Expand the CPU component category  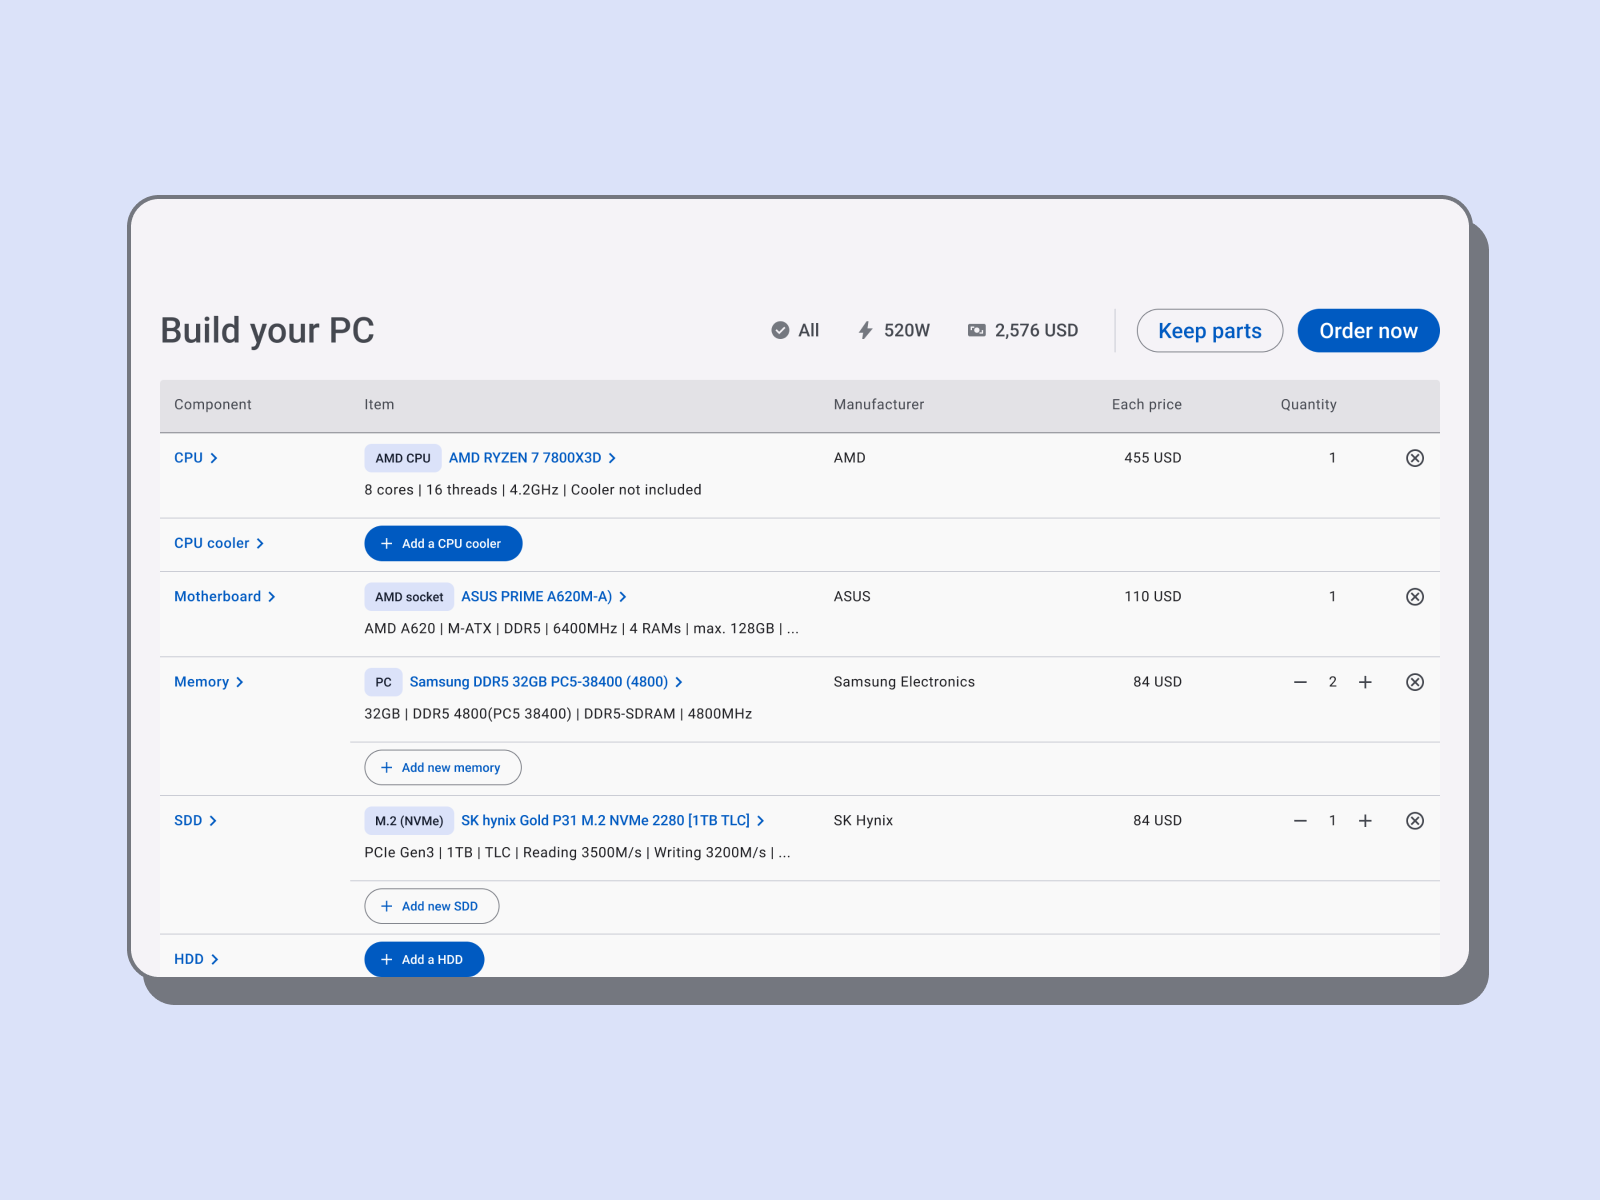coord(196,458)
